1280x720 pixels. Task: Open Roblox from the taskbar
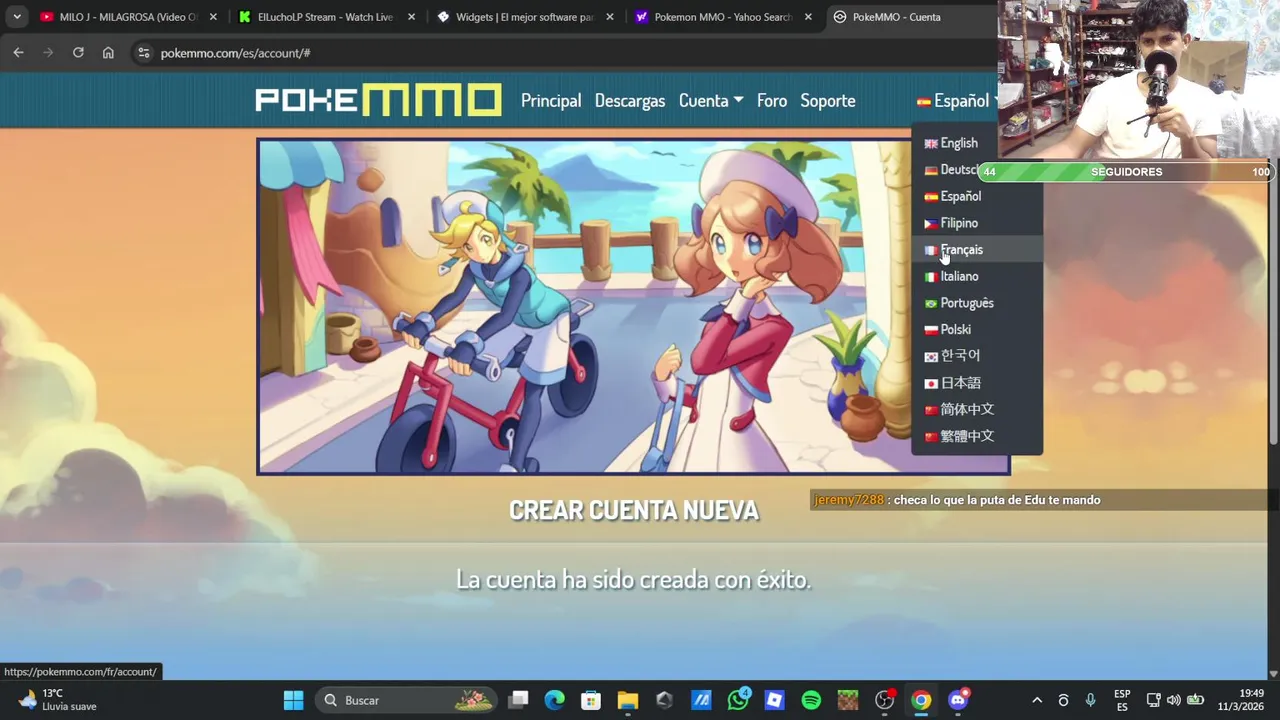(774, 700)
